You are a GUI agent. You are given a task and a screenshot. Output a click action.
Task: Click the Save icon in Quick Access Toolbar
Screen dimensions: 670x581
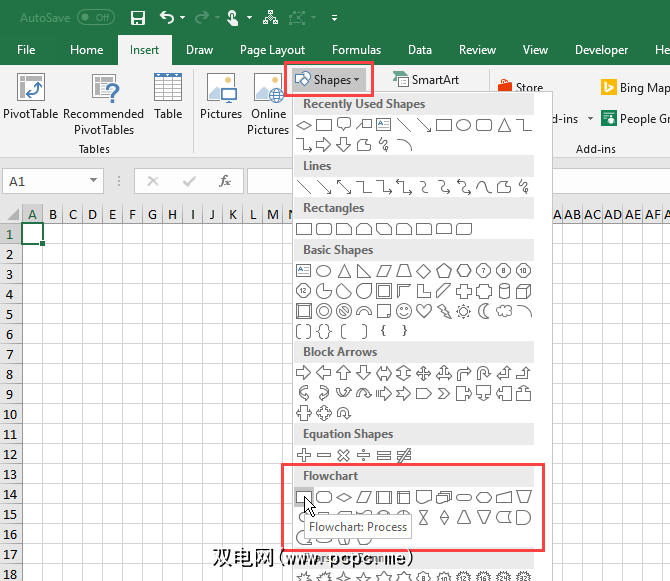[138, 18]
